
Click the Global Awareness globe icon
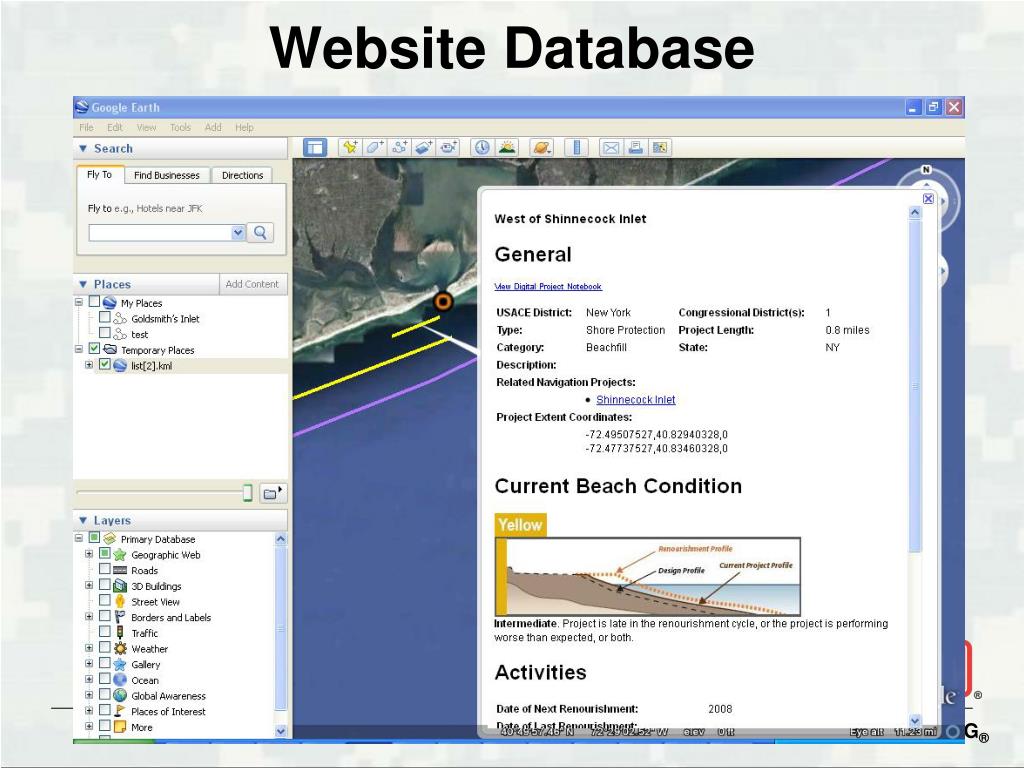120,696
